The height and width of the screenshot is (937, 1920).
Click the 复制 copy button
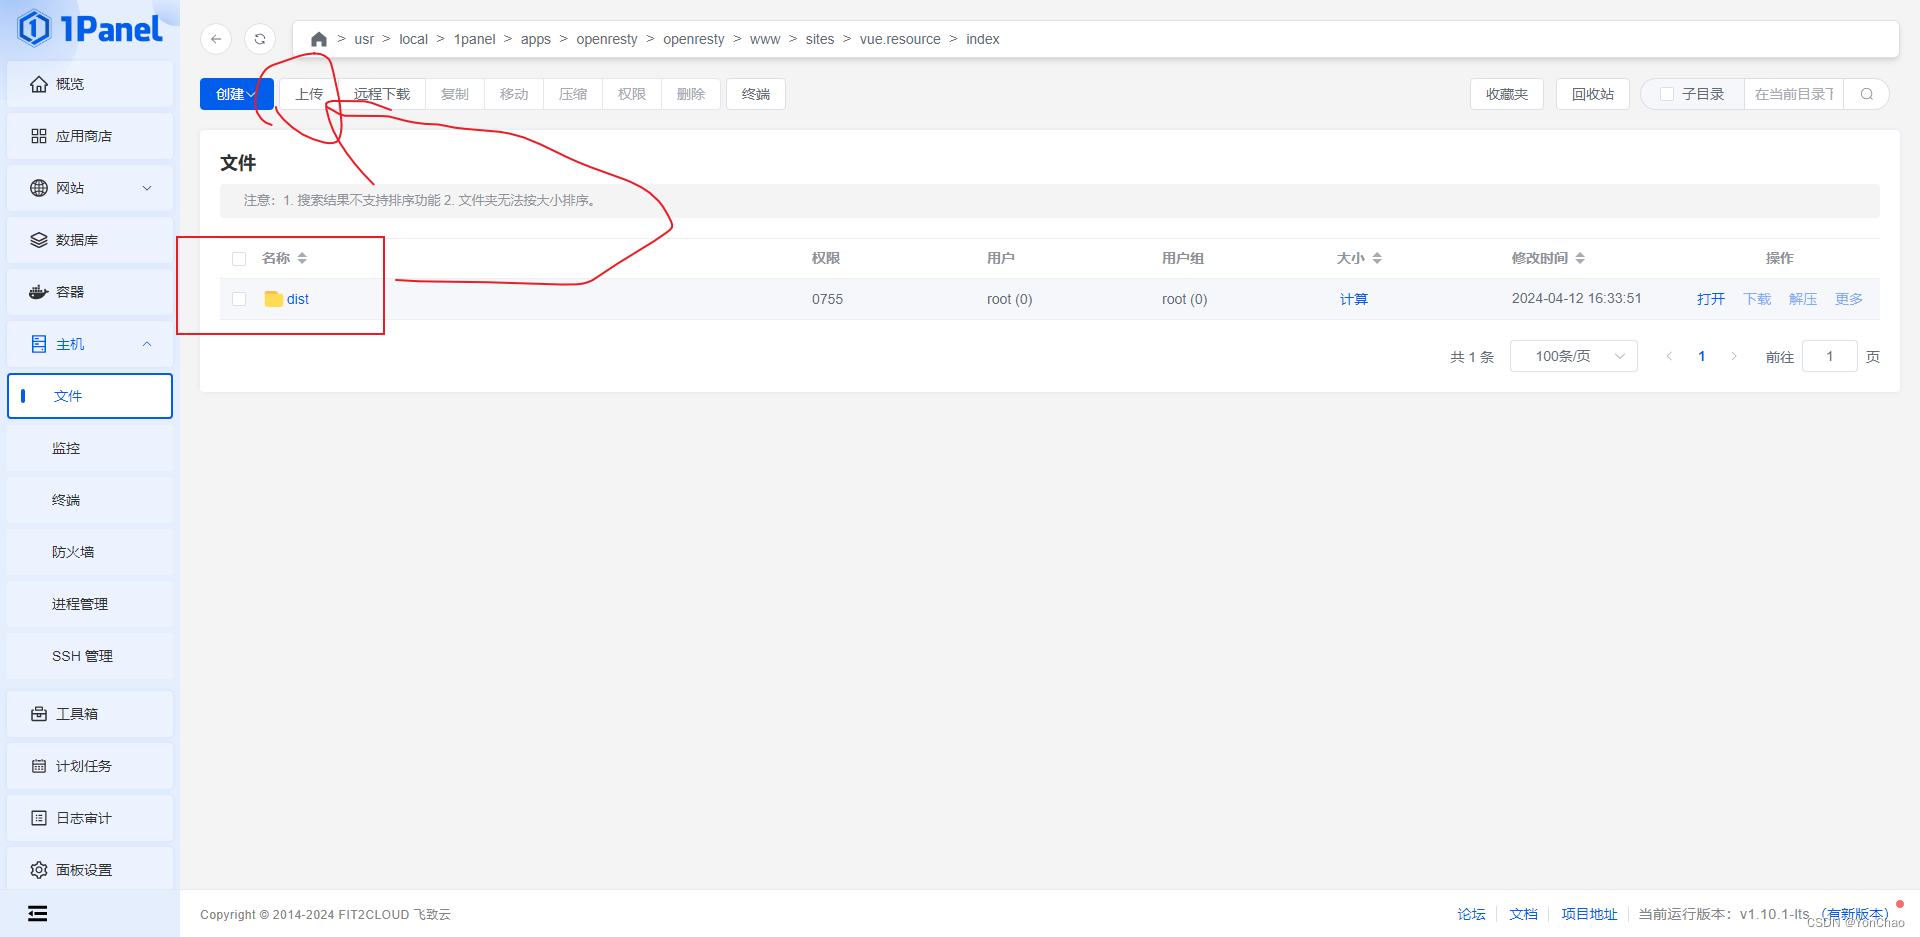click(455, 94)
